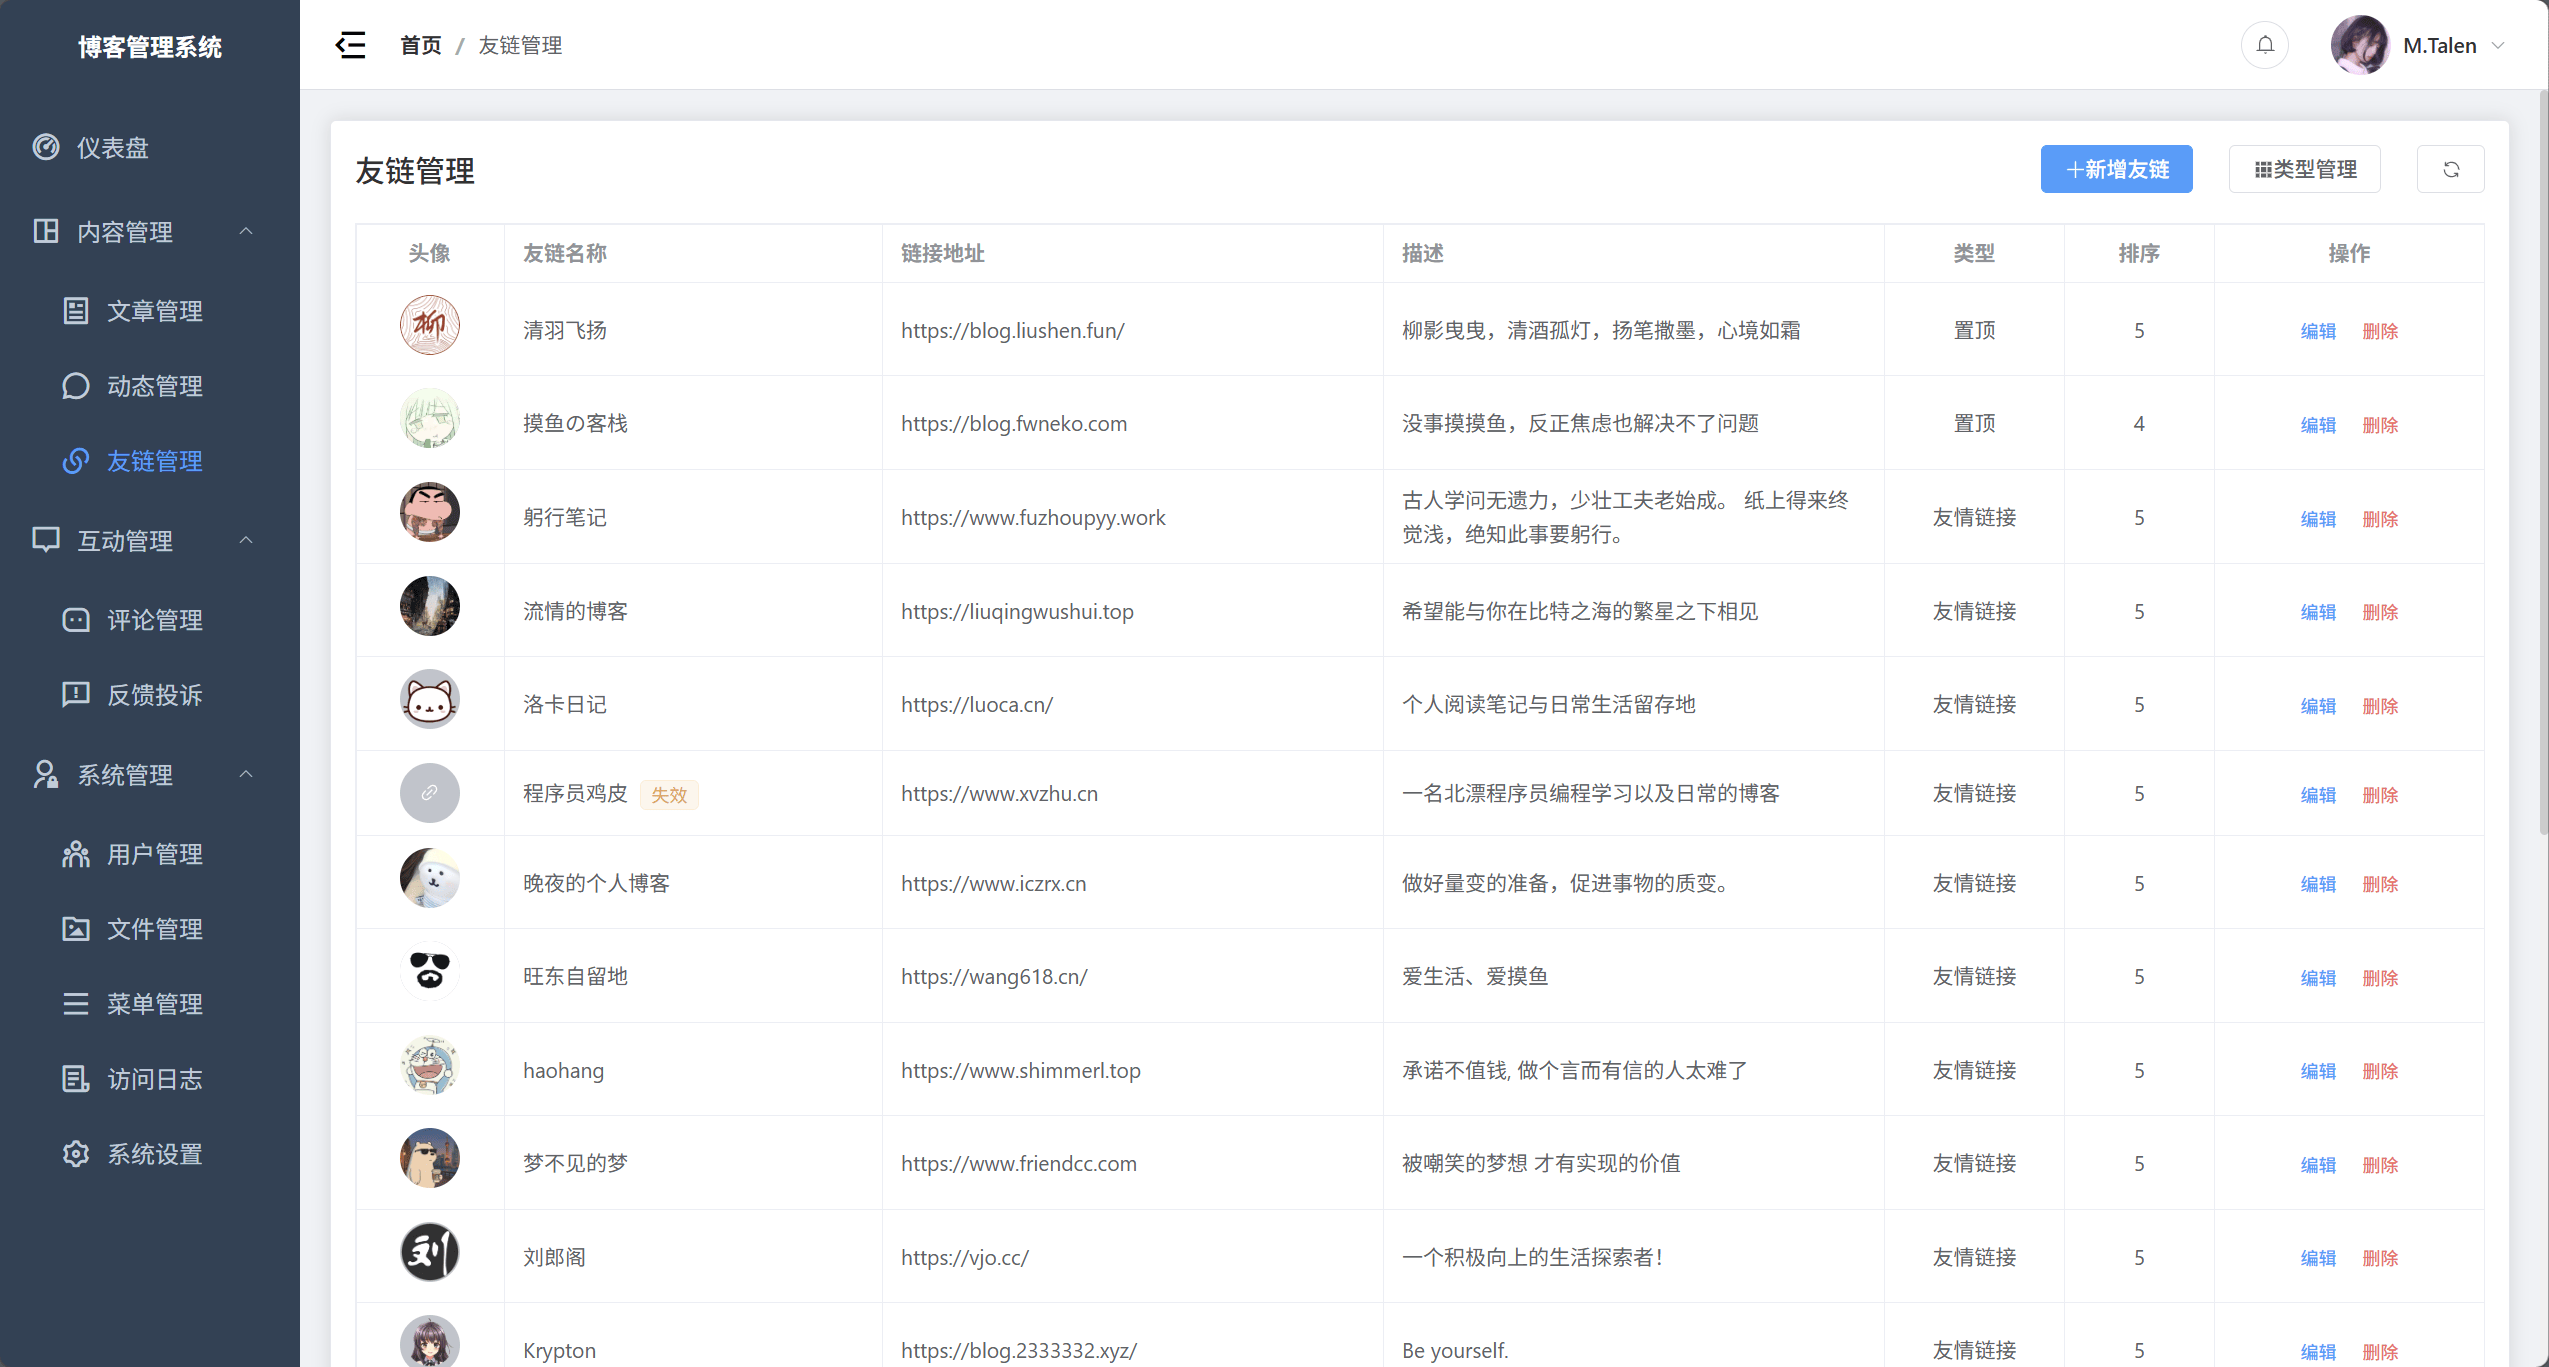Image resolution: width=2549 pixels, height=1367 pixels.
Task: Collapse the 内容管理 section chevron
Action: (247, 231)
